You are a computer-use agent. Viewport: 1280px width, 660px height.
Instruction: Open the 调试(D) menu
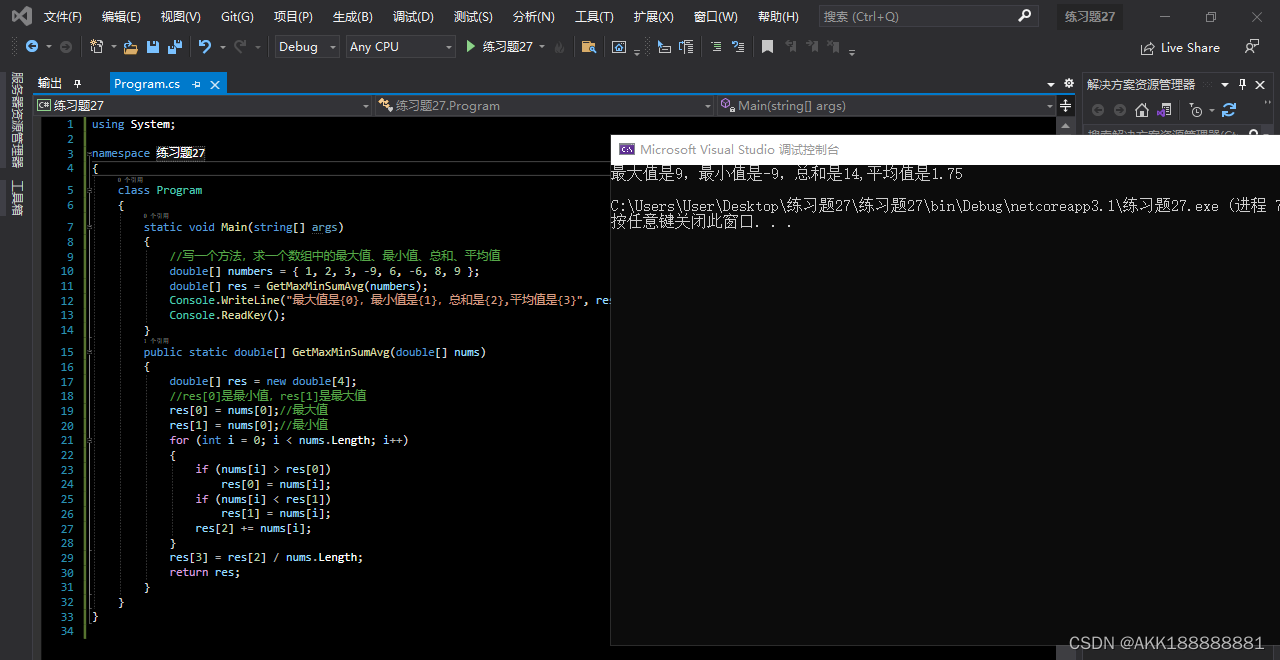tap(413, 17)
